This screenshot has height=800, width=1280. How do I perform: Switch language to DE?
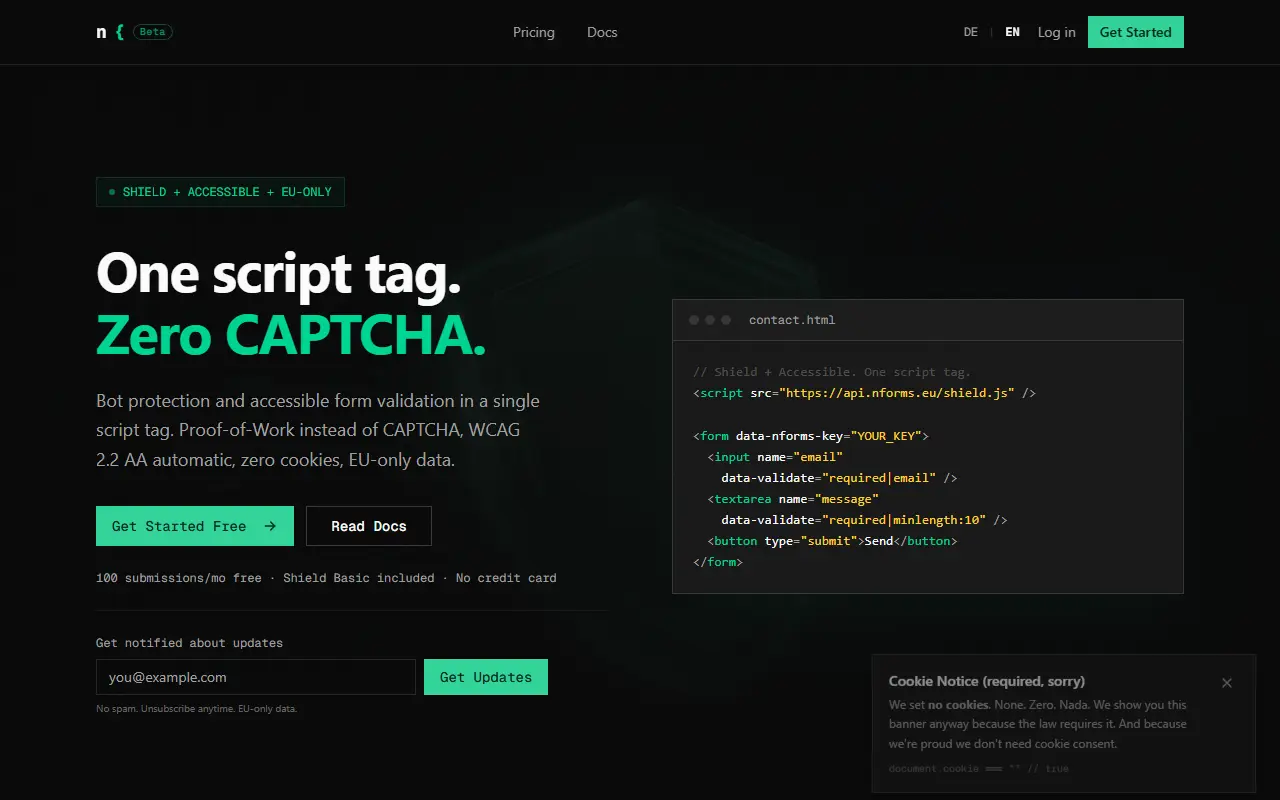point(971,32)
